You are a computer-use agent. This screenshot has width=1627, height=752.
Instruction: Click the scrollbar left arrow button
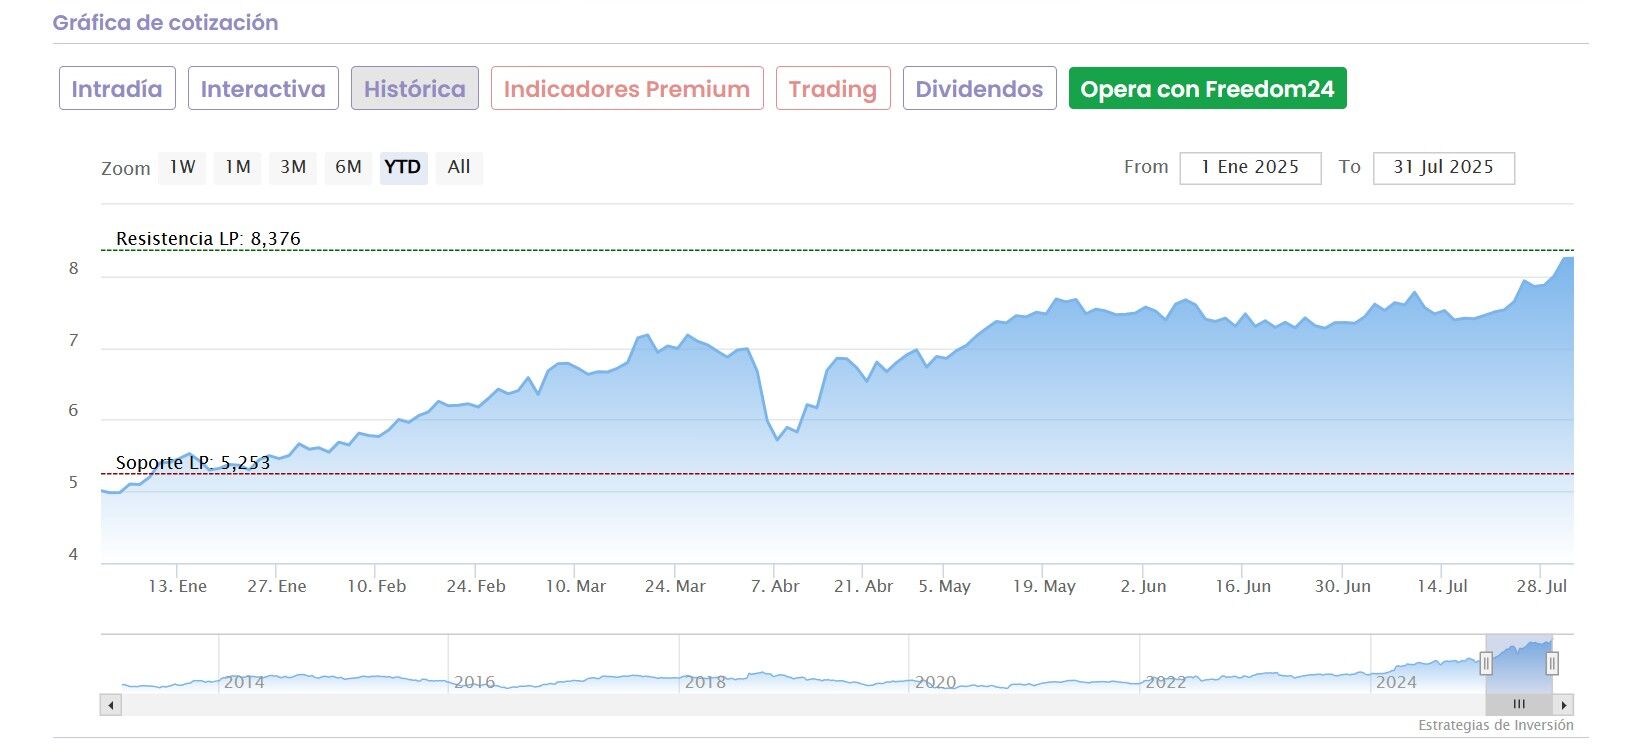tap(111, 705)
